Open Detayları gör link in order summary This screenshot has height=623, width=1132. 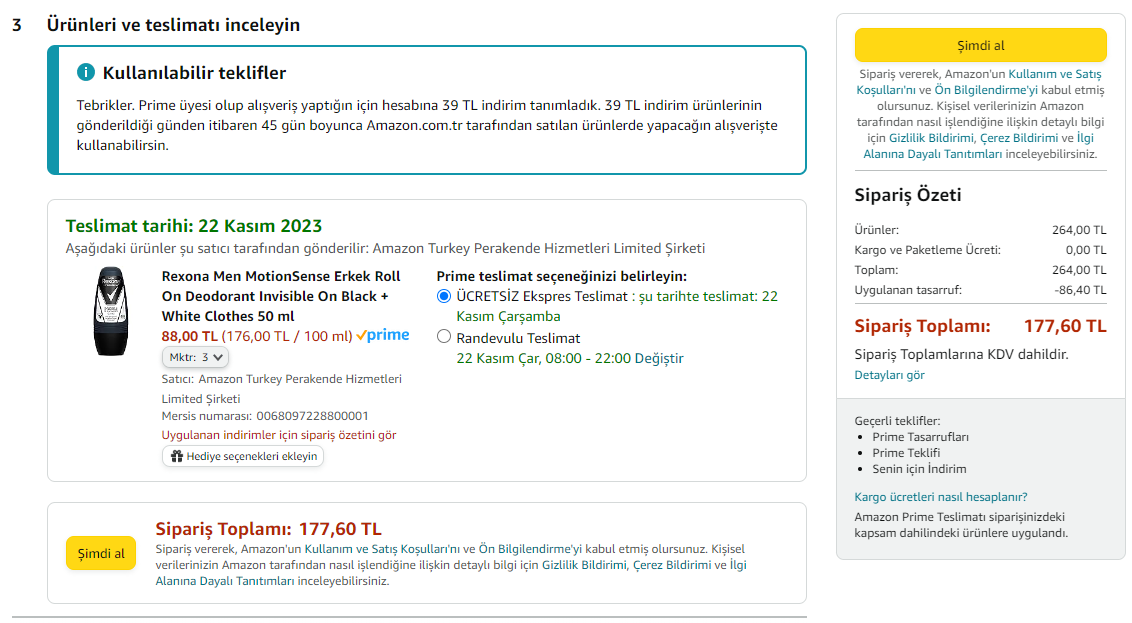pyautogui.click(x=889, y=375)
